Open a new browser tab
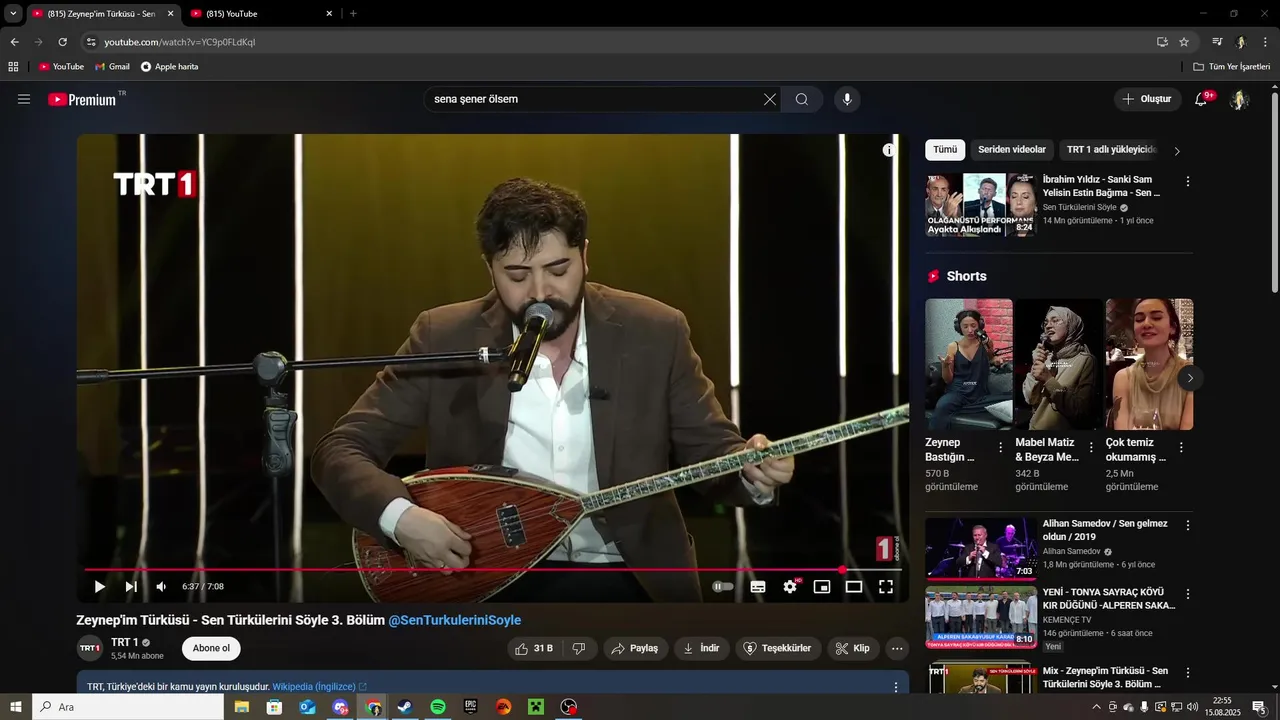 tap(353, 14)
